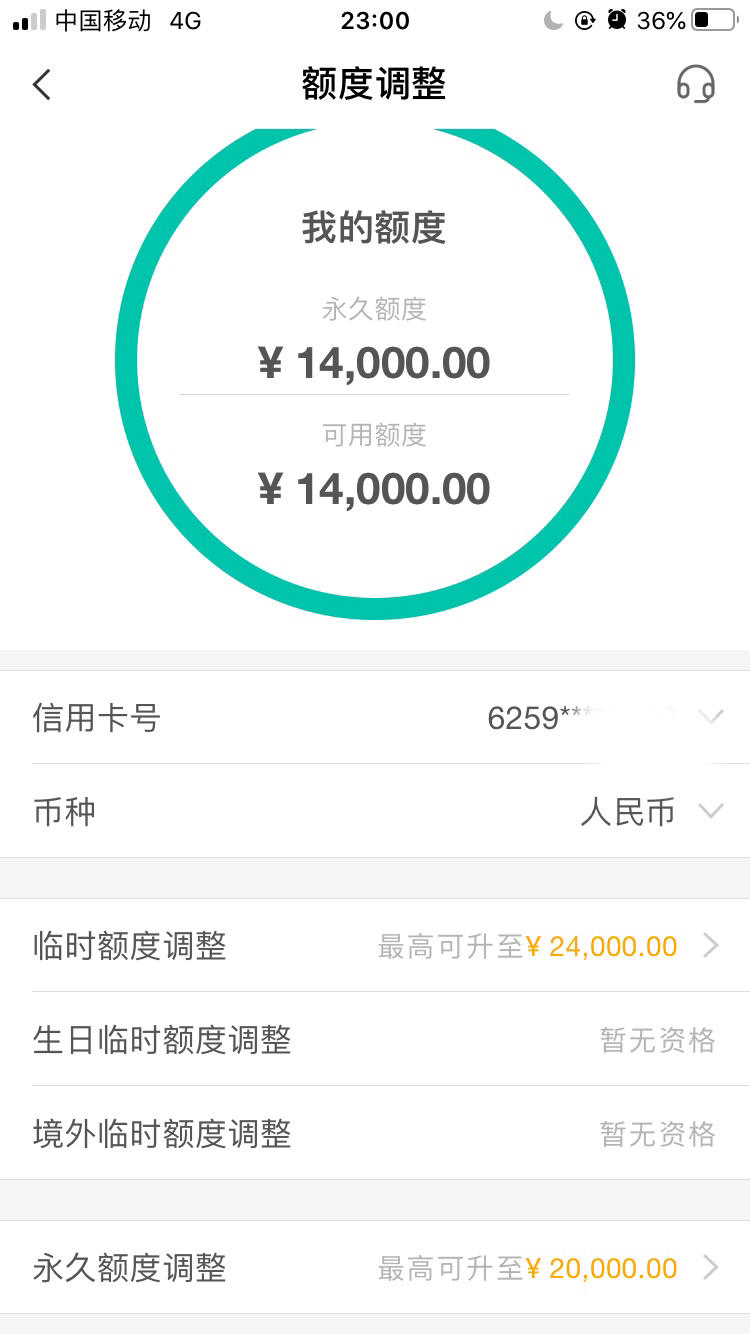The height and width of the screenshot is (1334, 750).
Task: Select the 生日临时额度调整 row
Action: 375,1040
